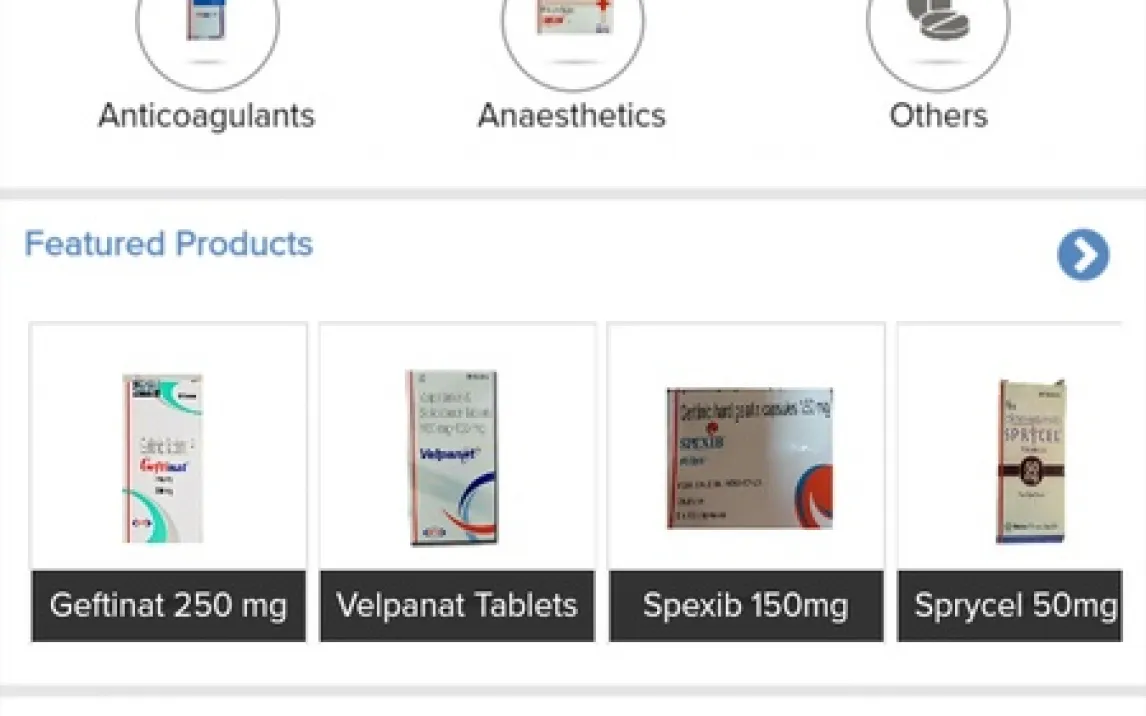Open the Others category label
The width and height of the screenshot is (1146, 716).
(x=938, y=116)
